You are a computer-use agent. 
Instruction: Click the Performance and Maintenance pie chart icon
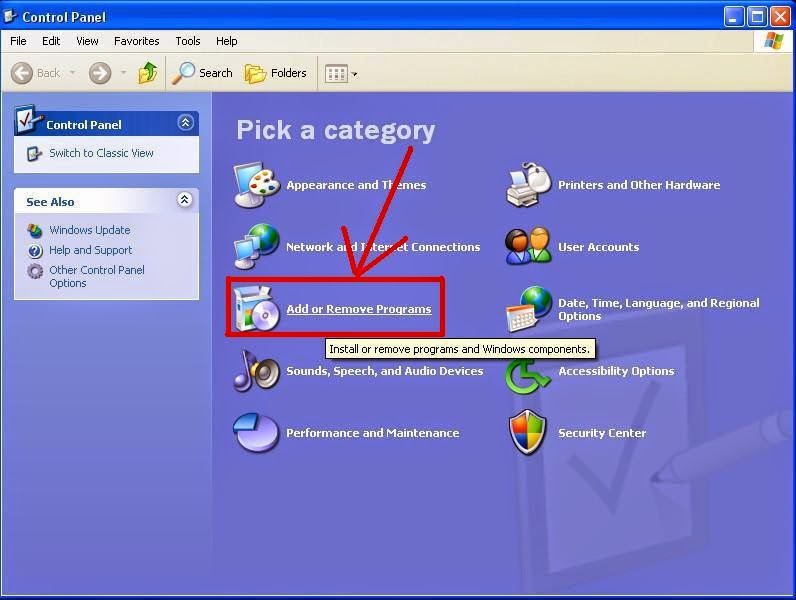[256, 432]
